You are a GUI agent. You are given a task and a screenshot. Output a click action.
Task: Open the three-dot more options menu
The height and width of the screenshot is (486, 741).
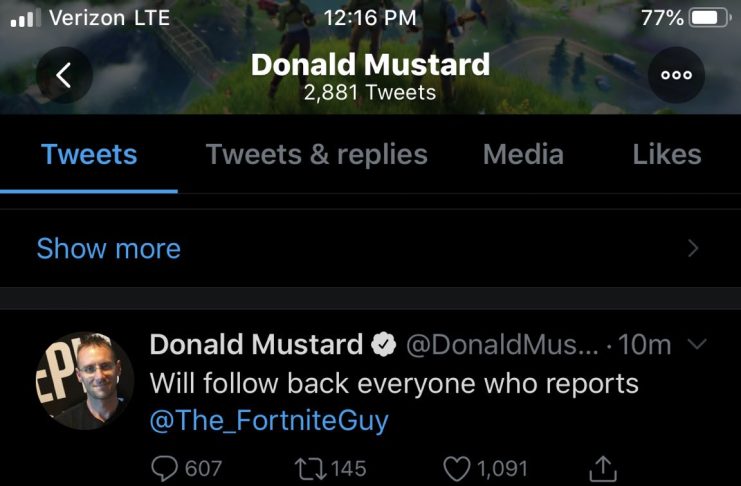pos(676,75)
